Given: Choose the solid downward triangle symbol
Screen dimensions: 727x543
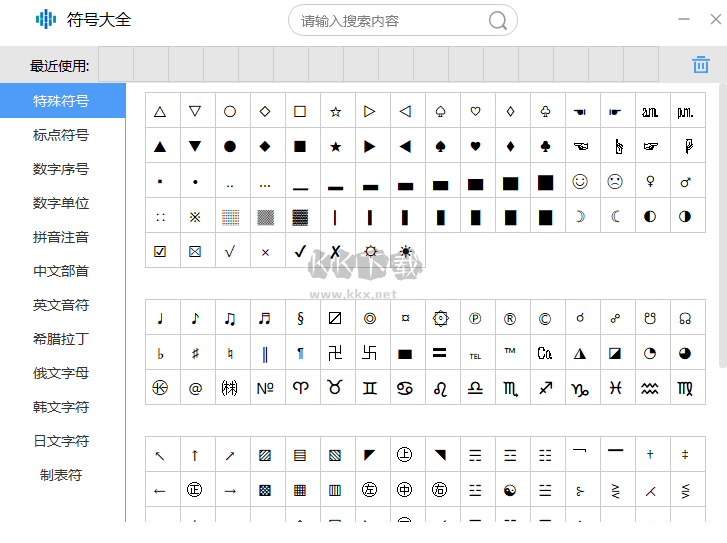Looking at the screenshot, I should point(195,147).
